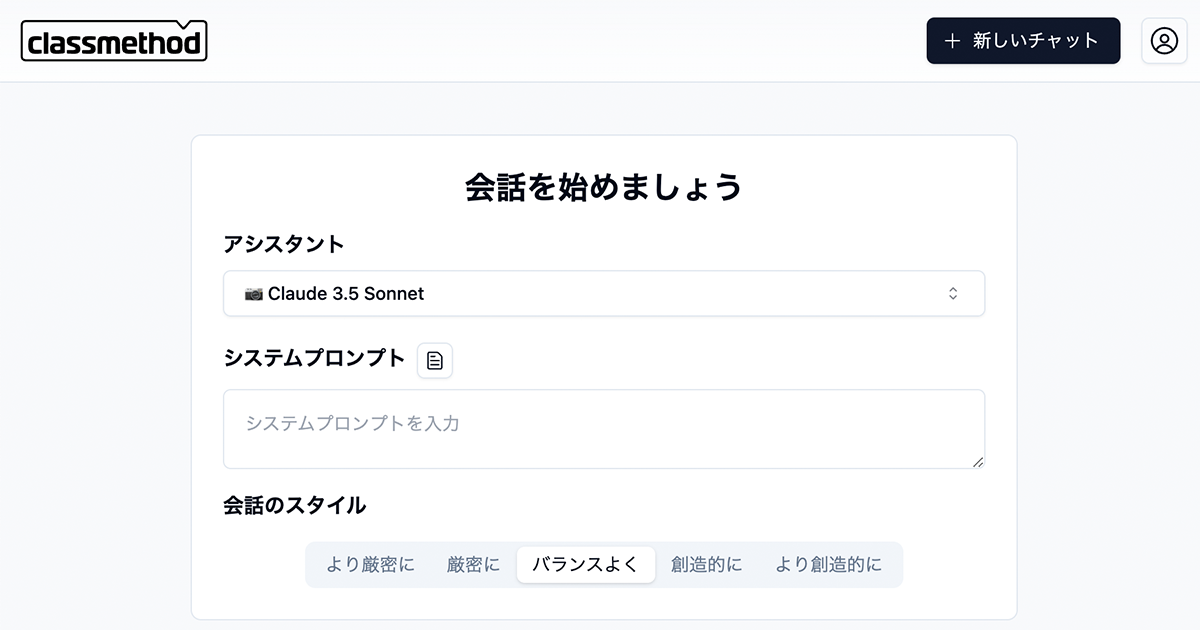
Task: Click the 会話を始めましょう heading
Action: 604,187
